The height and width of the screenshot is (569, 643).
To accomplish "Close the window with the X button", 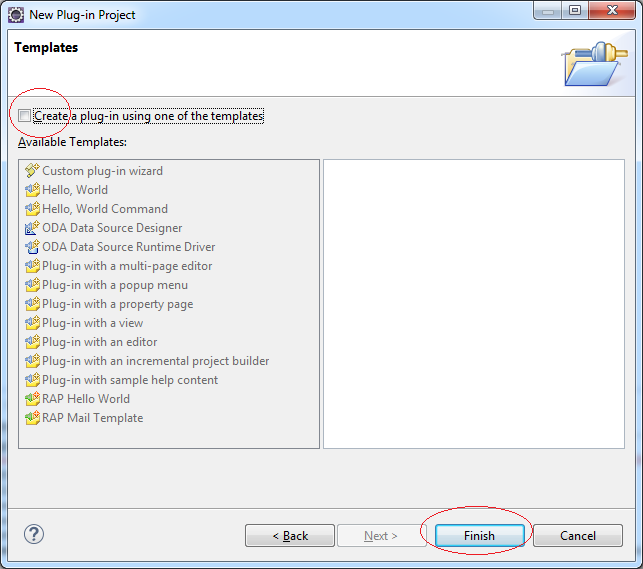I will 612,10.
